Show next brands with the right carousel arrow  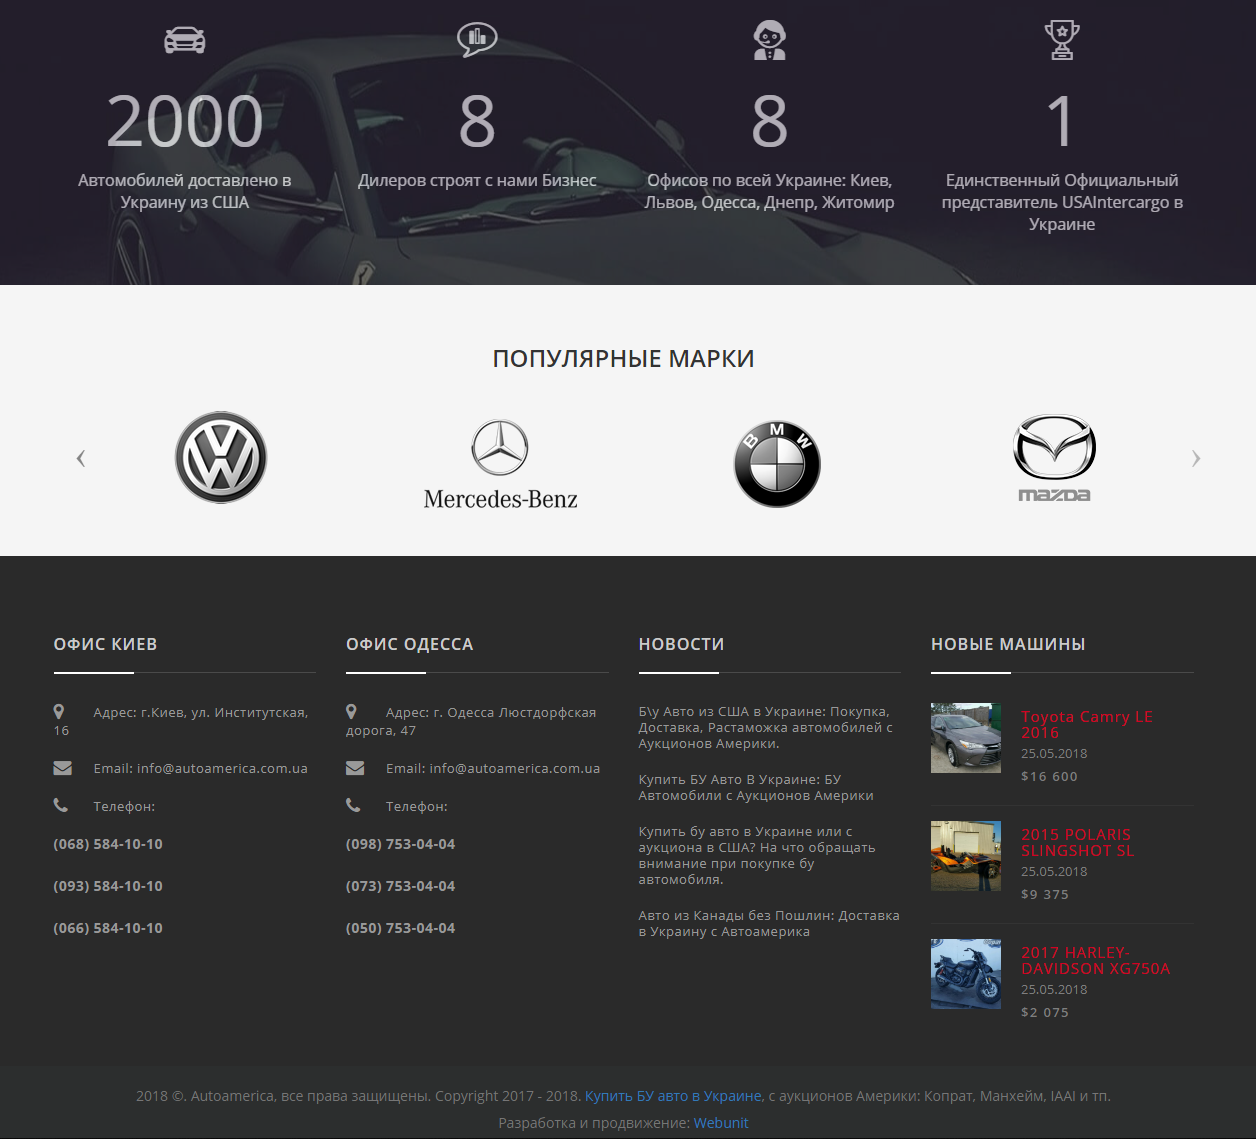[x=1195, y=458]
